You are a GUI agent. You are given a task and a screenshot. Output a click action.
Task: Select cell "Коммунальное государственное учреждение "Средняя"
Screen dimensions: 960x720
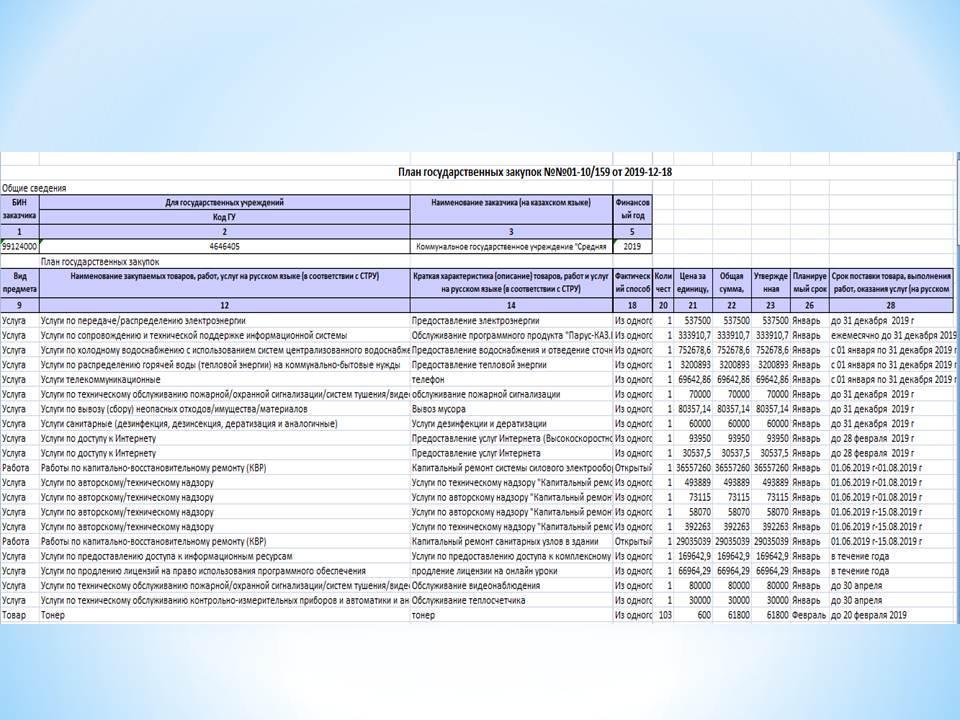point(511,247)
